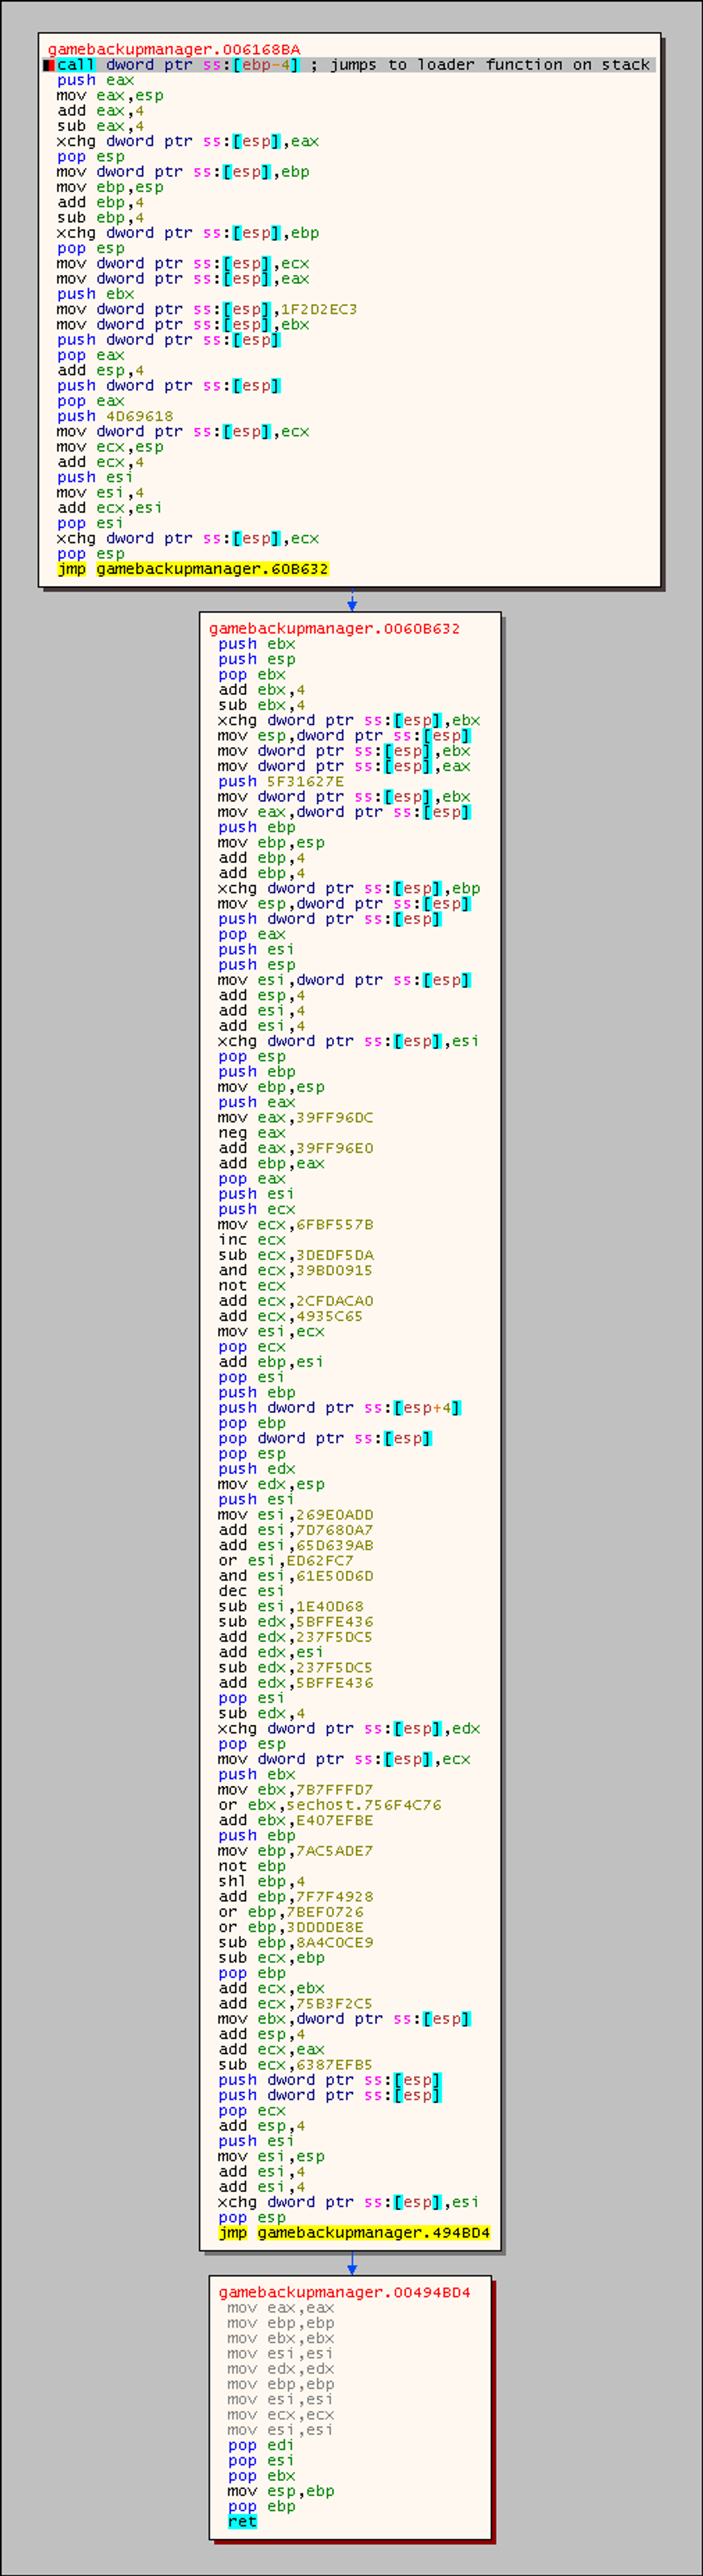The height and width of the screenshot is (2576, 703).
Task: Click the 'add eax,39FF96E0' line
Action: tap(295, 1148)
